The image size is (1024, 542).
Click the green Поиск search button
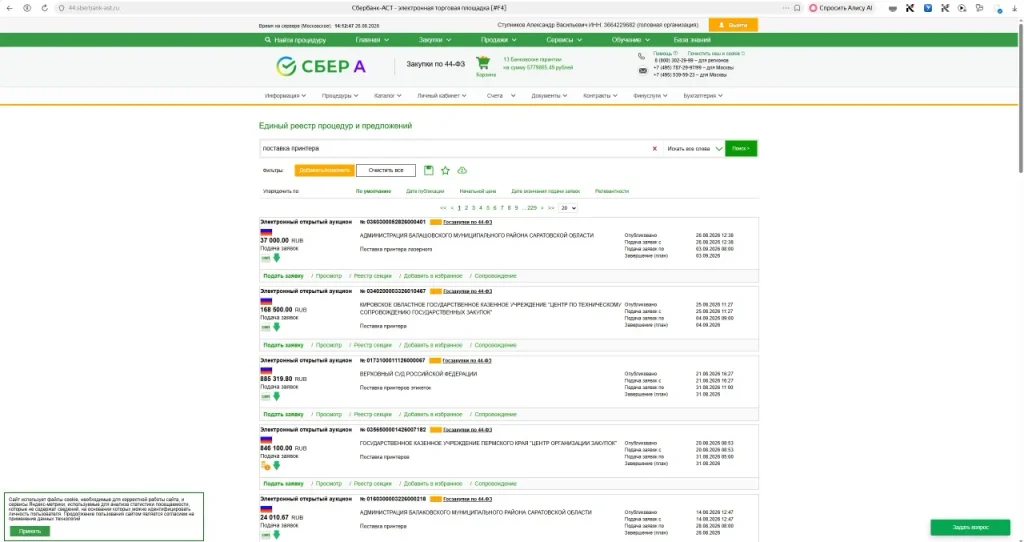(741, 149)
